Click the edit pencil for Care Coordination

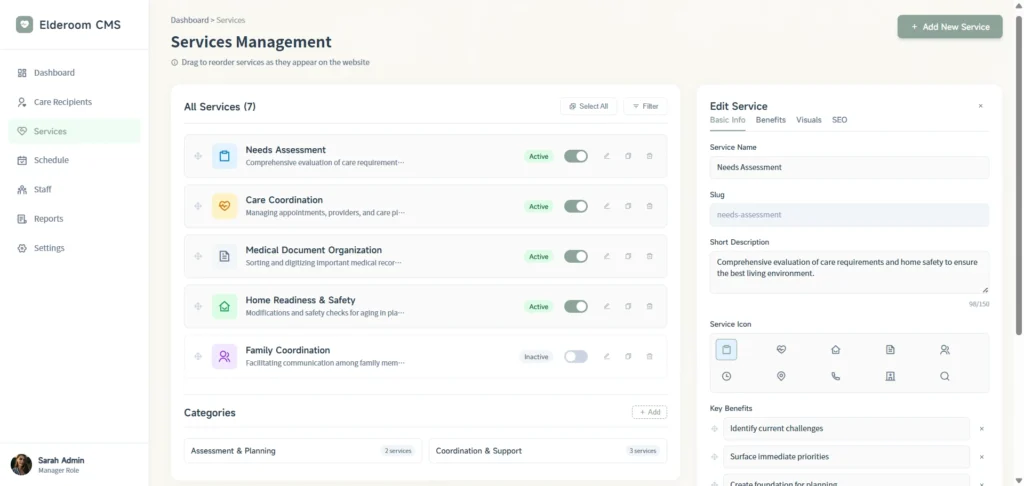pyautogui.click(x=606, y=206)
